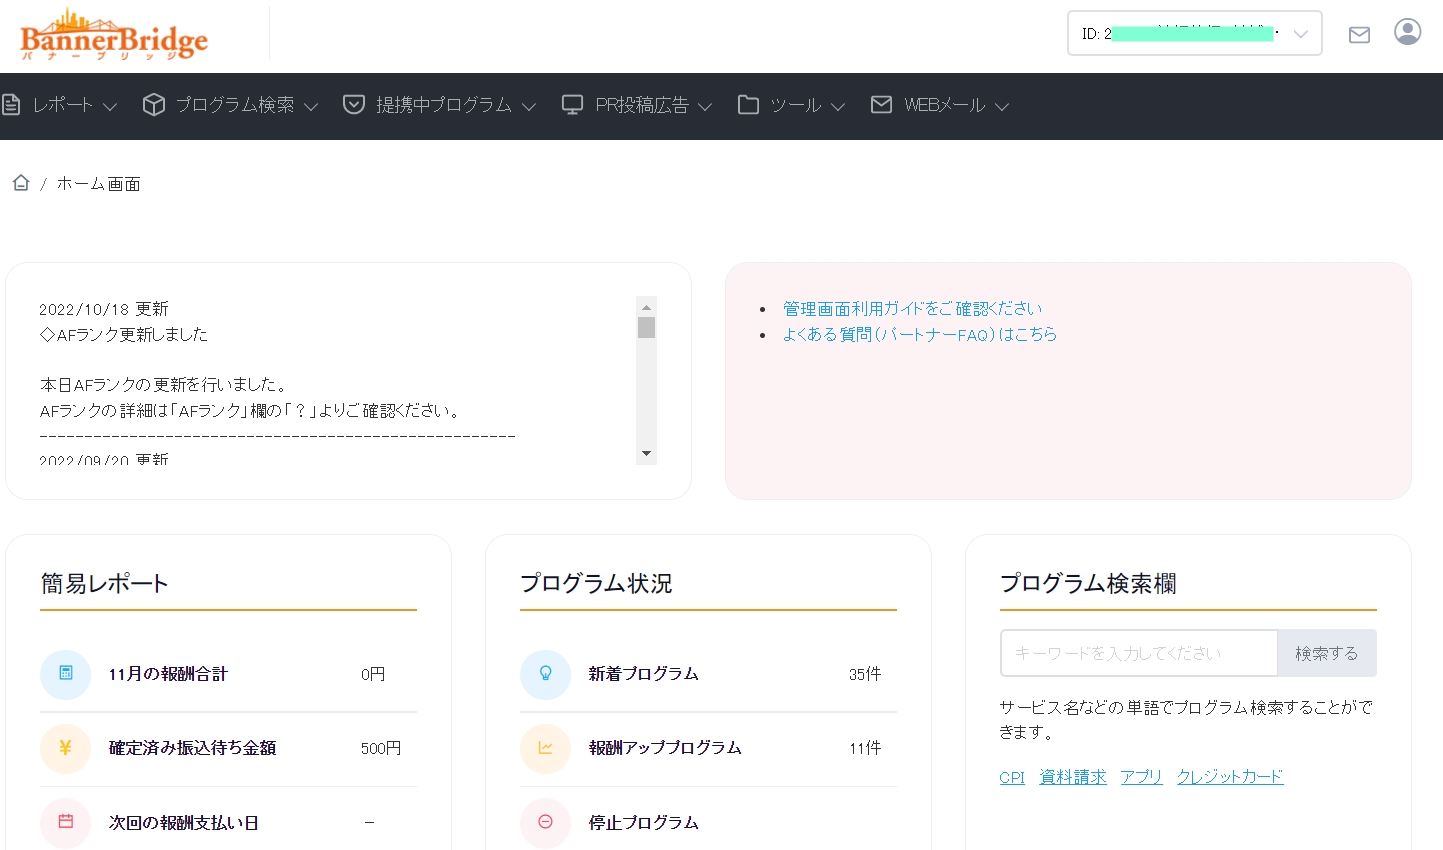The width and height of the screenshot is (1443, 850).
Task: Open the 提携中プログラム menu
Action: click(x=444, y=105)
